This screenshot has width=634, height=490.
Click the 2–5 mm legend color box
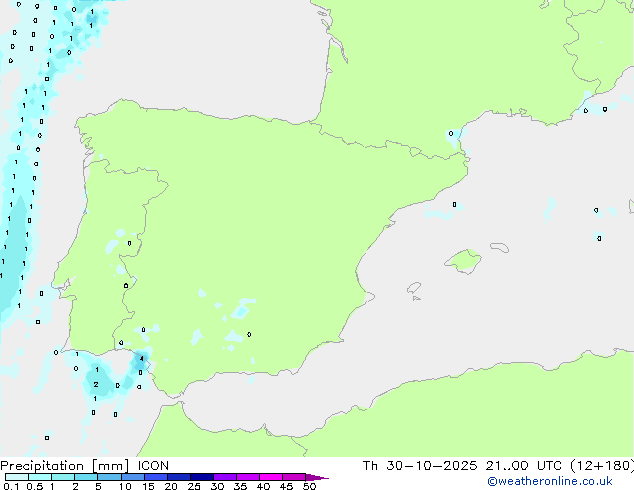tap(86, 477)
